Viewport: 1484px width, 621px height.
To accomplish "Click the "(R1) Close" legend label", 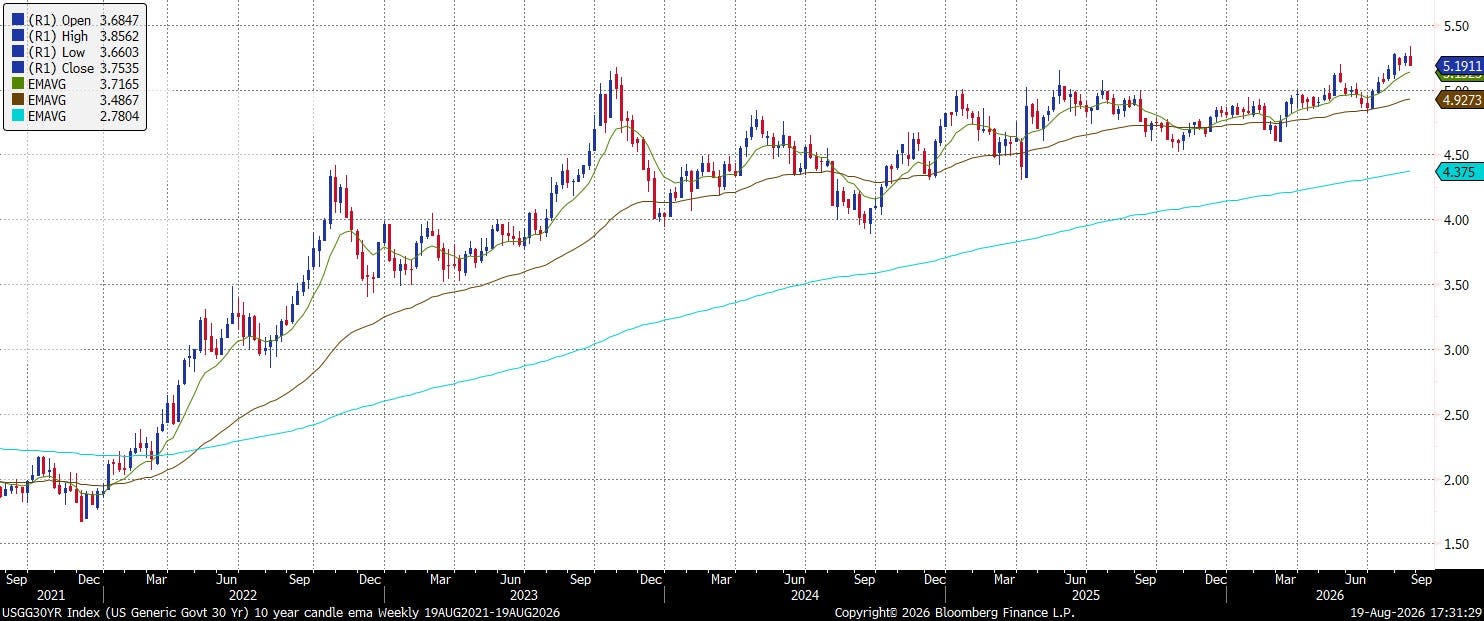I will [x=61, y=69].
